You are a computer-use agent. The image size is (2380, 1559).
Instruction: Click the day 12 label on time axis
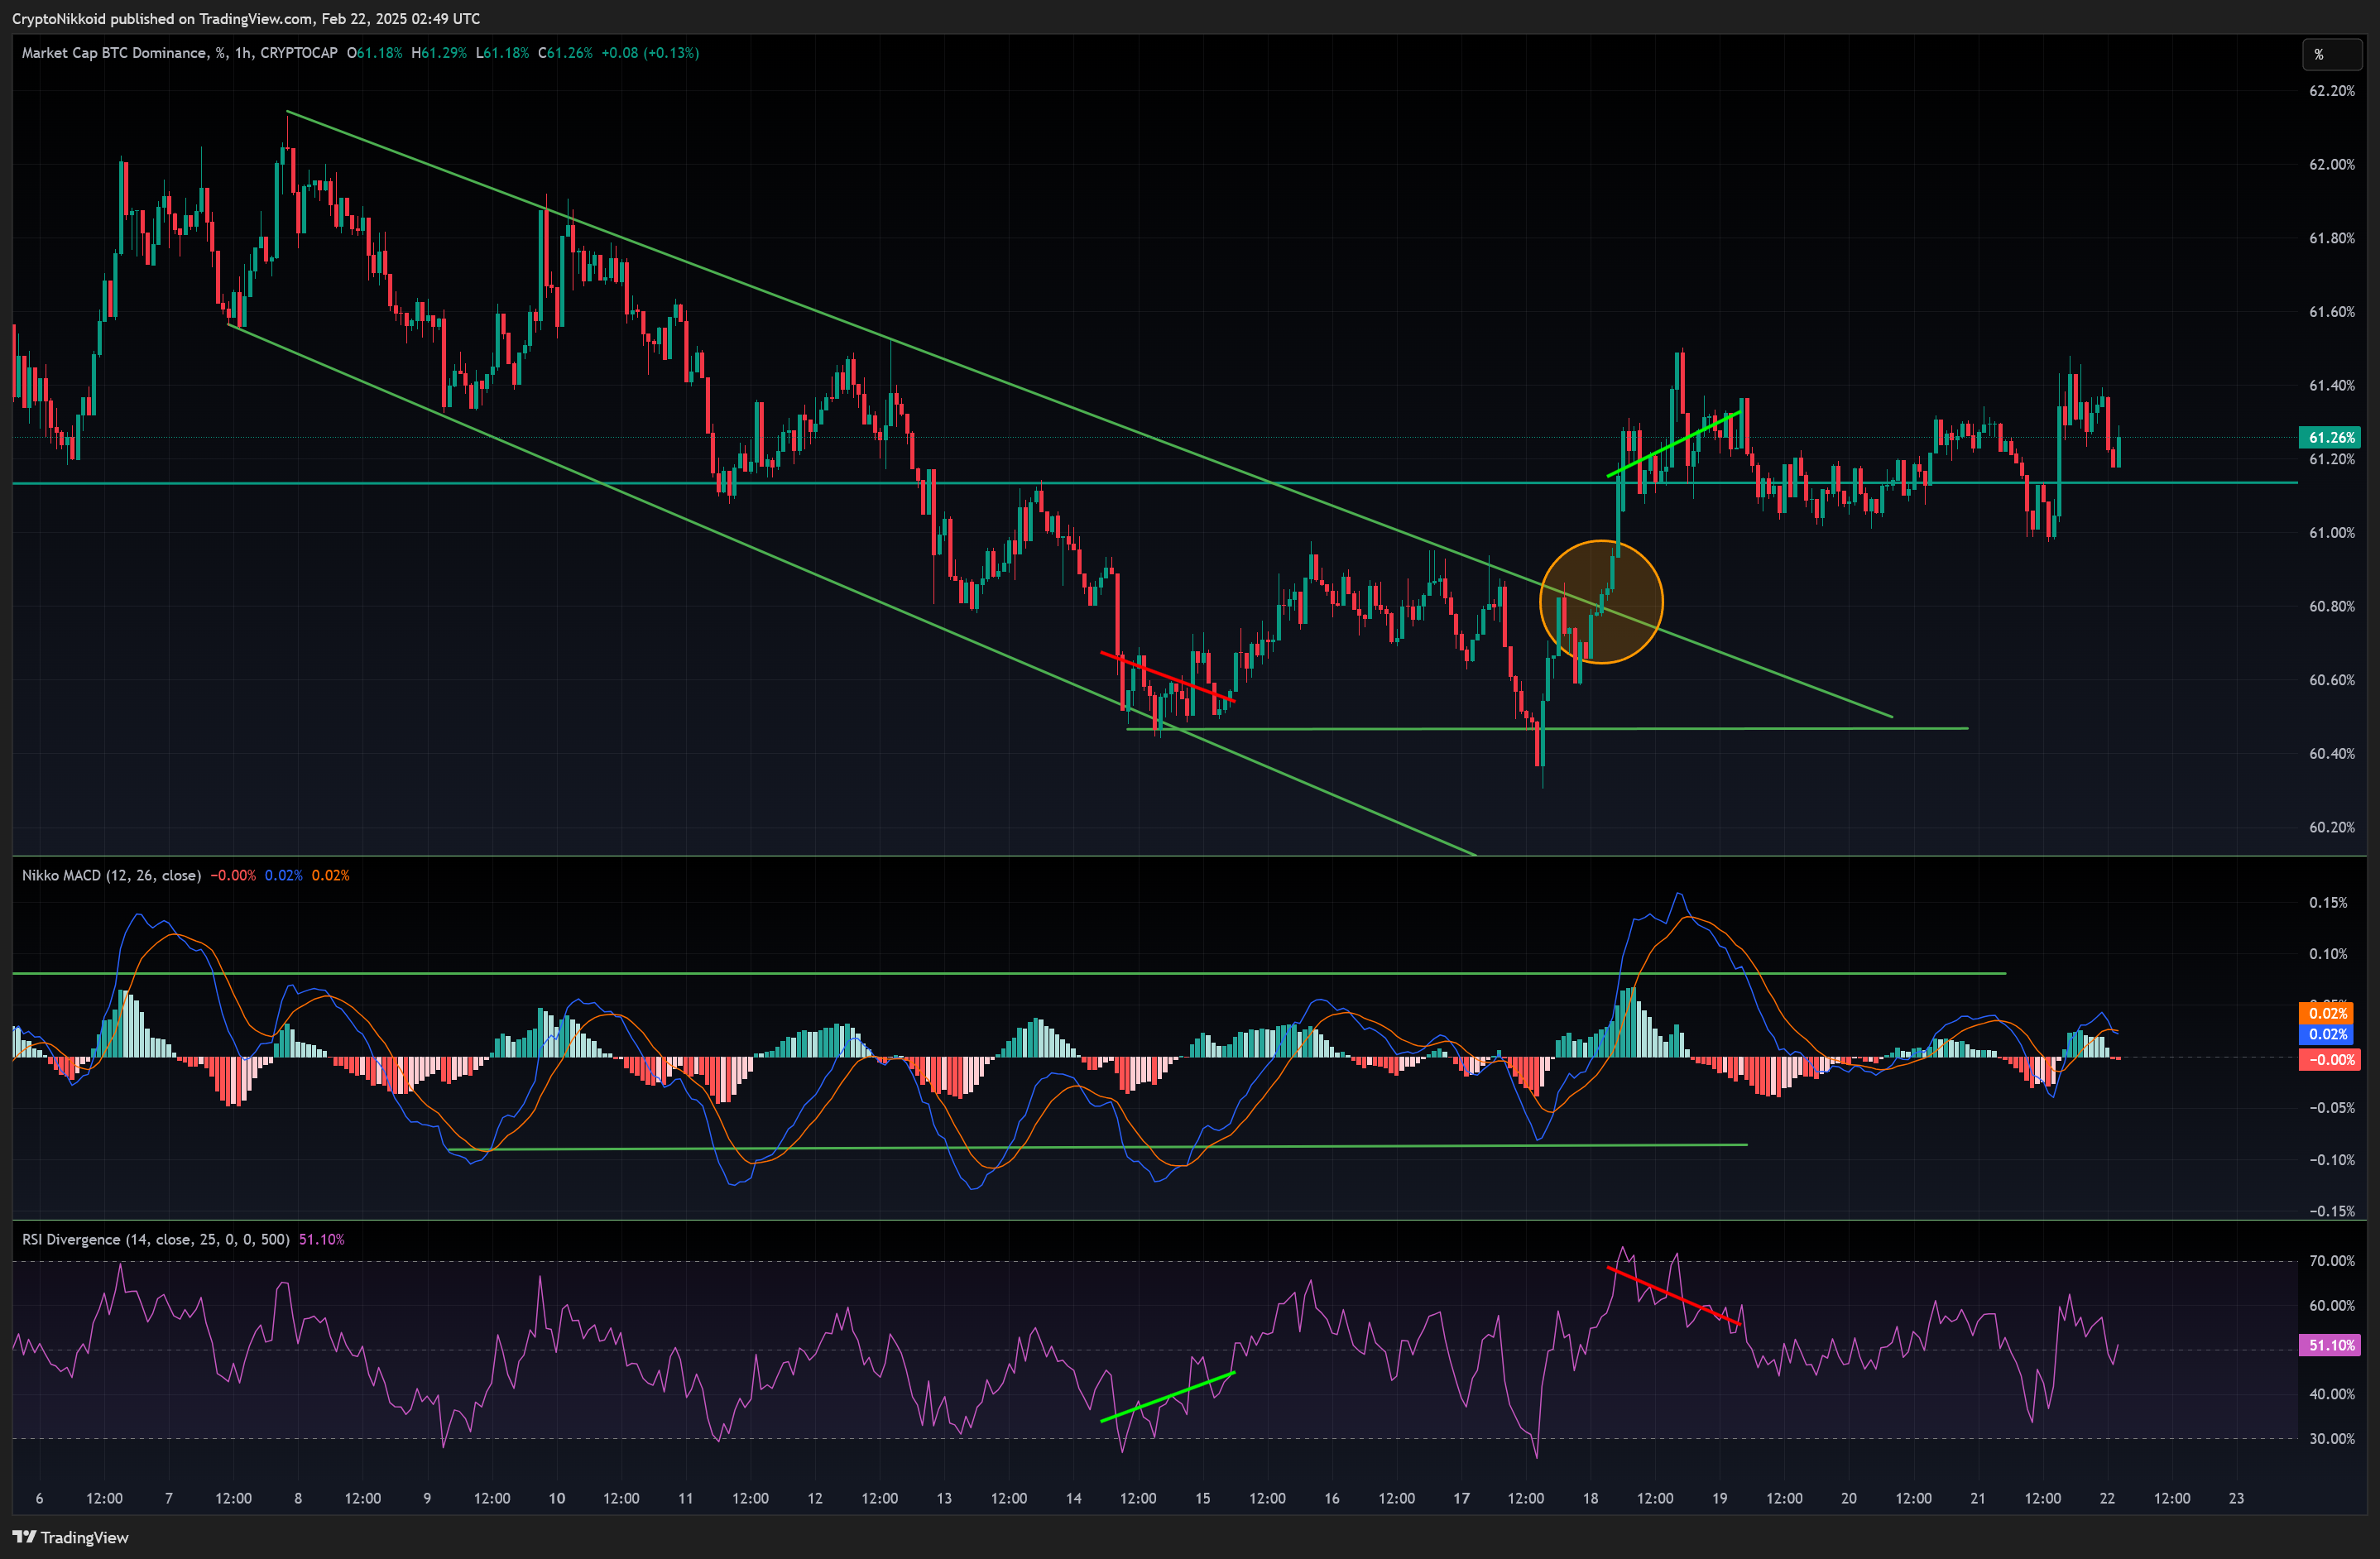(815, 1498)
